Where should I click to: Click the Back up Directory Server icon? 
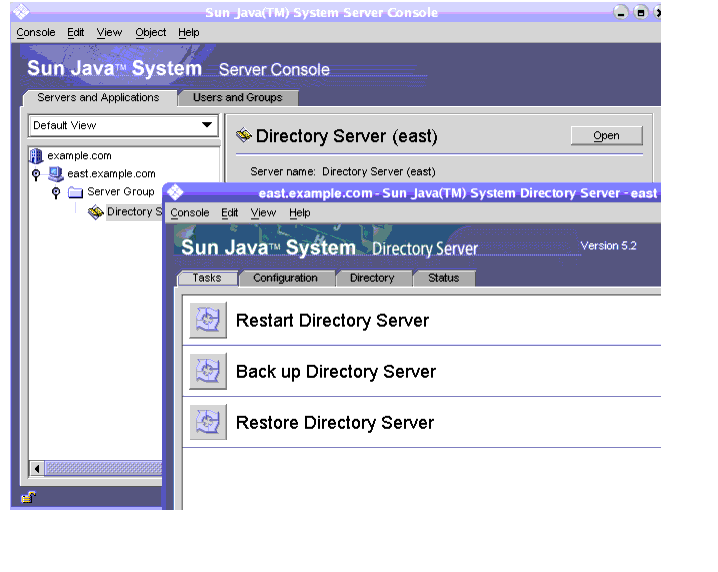(x=208, y=371)
